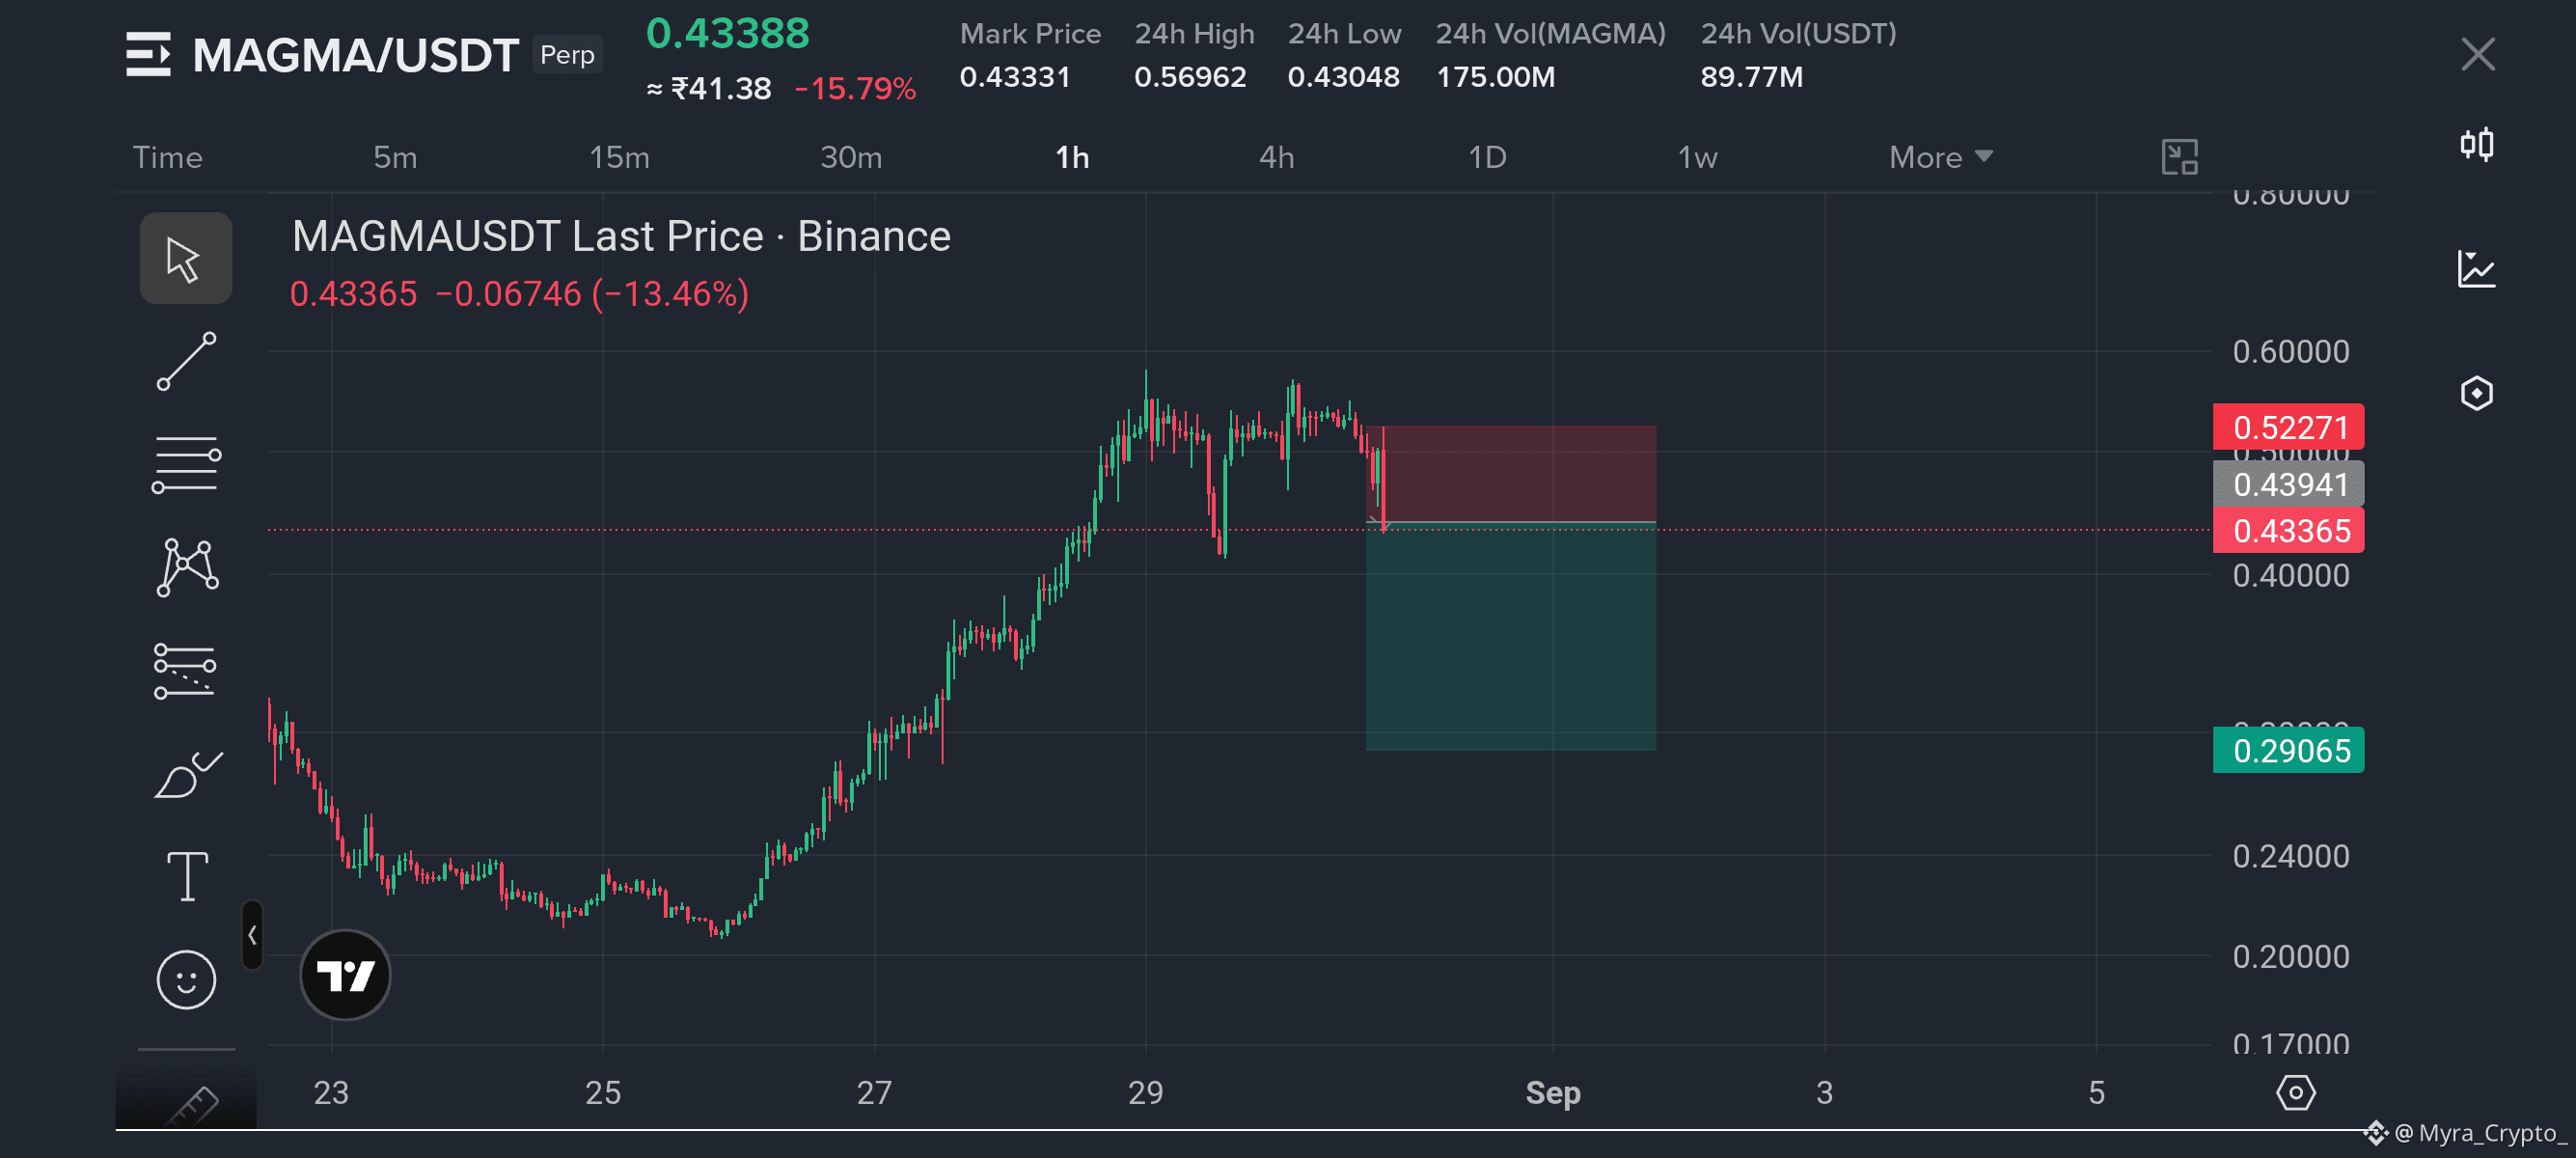Open the indicators line chart icon

(x=2476, y=269)
